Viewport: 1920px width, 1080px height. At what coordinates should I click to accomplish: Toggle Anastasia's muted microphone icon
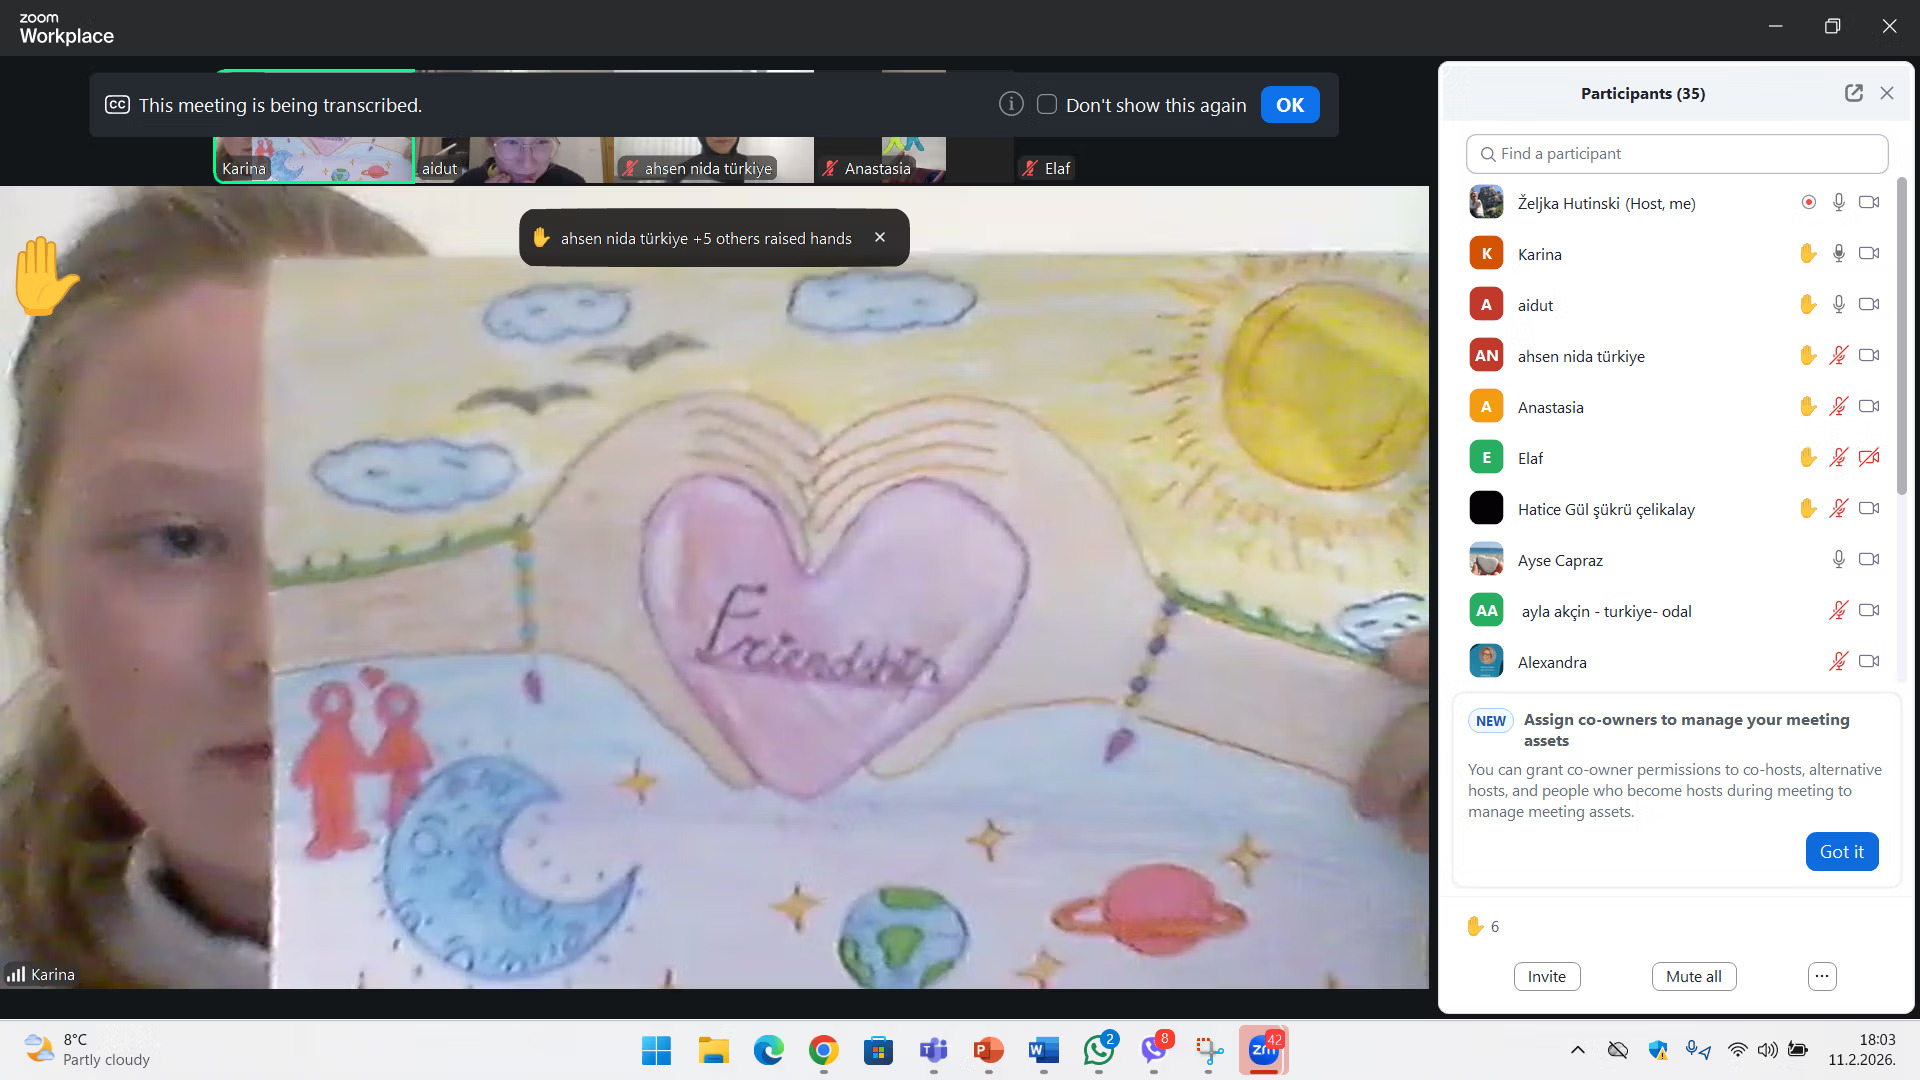(1838, 407)
